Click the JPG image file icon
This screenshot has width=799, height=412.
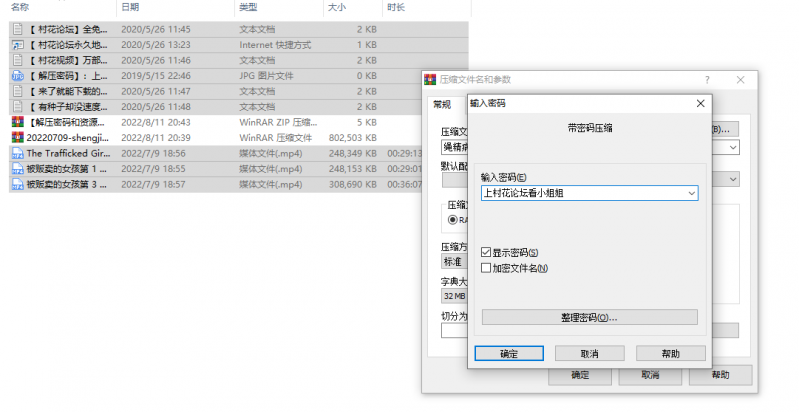(17, 75)
